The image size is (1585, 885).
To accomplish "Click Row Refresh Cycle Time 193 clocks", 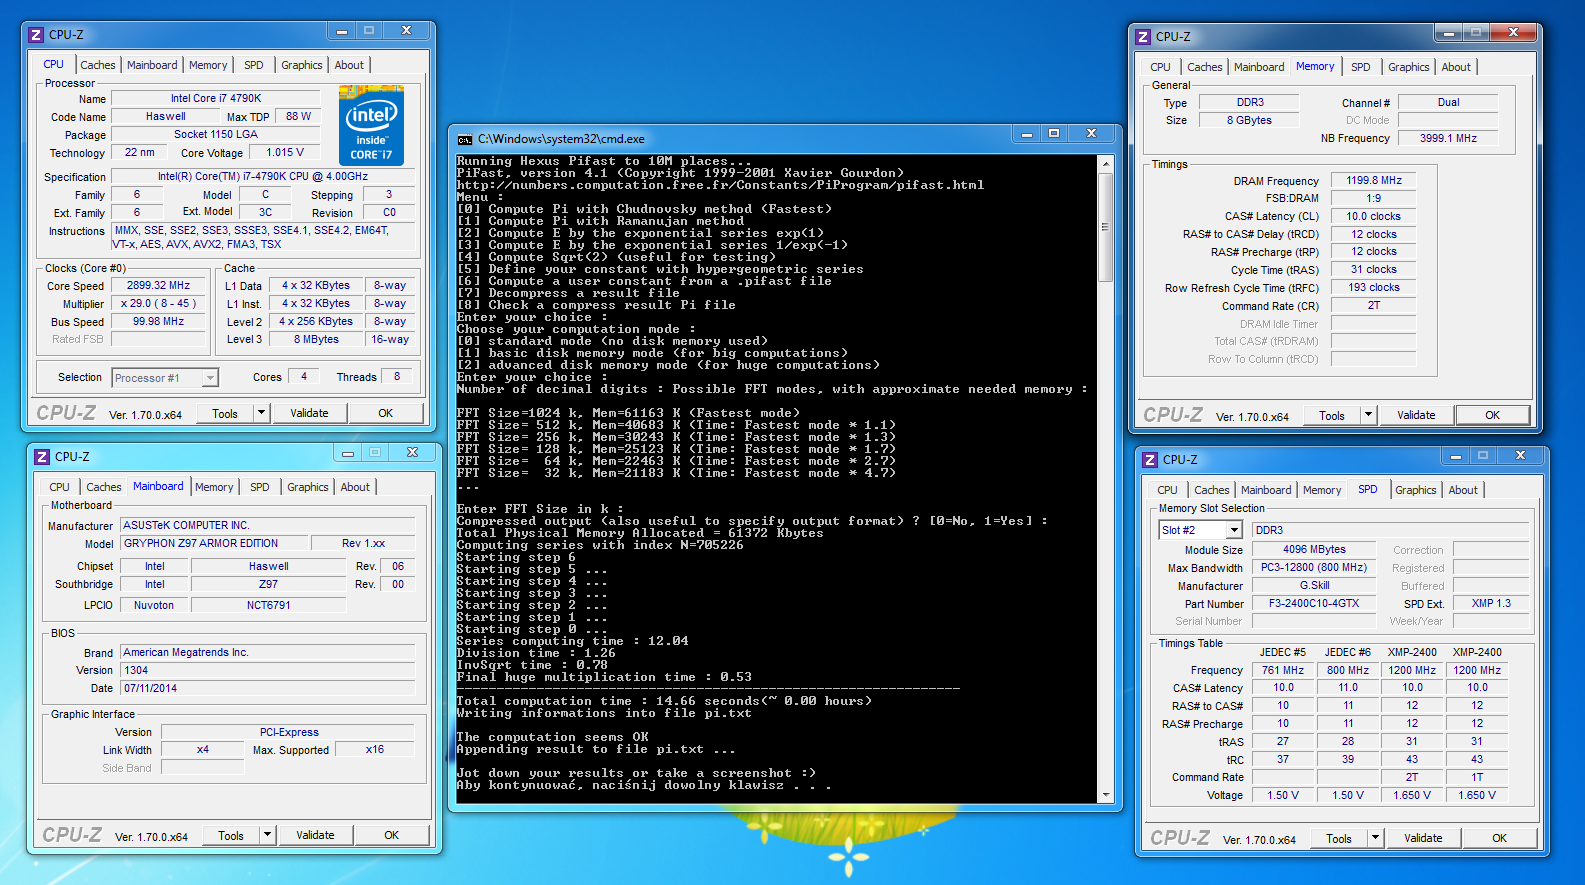I will 1374,288.
